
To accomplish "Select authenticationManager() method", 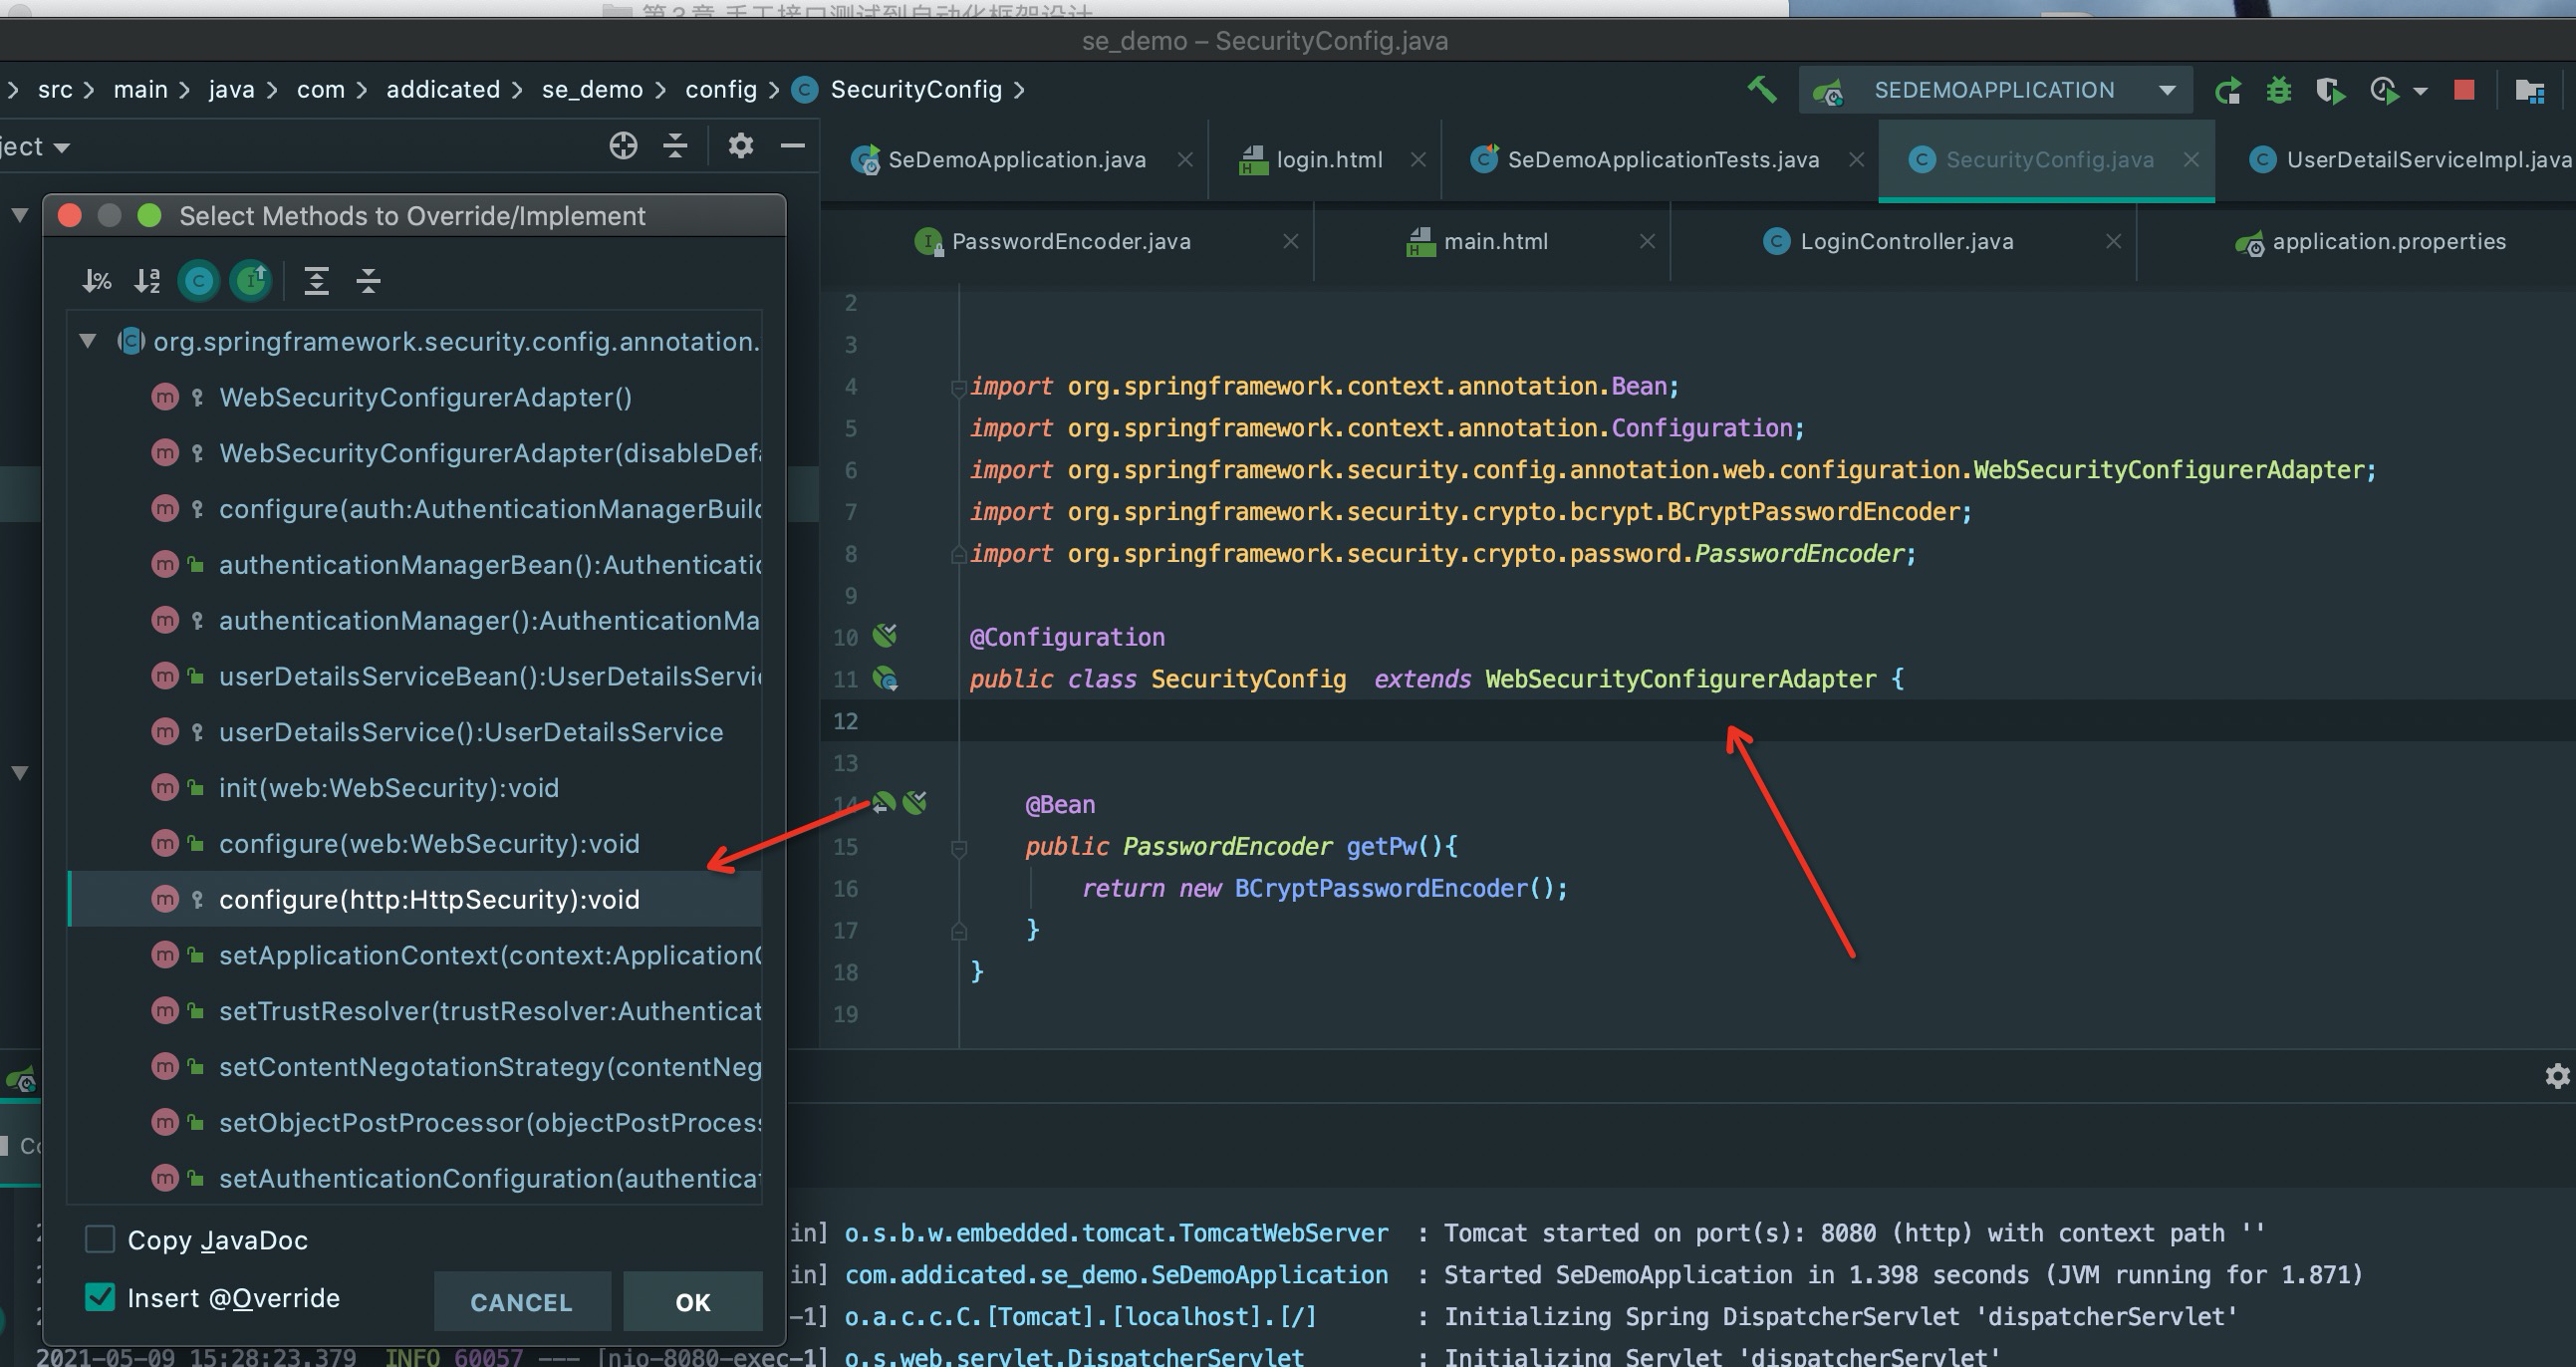I will [x=415, y=621].
